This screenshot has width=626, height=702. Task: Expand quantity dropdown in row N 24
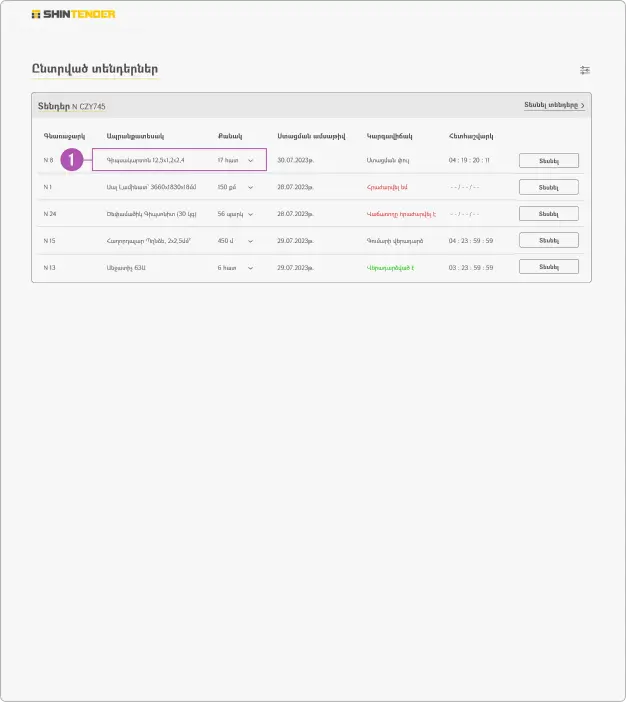click(250, 214)
